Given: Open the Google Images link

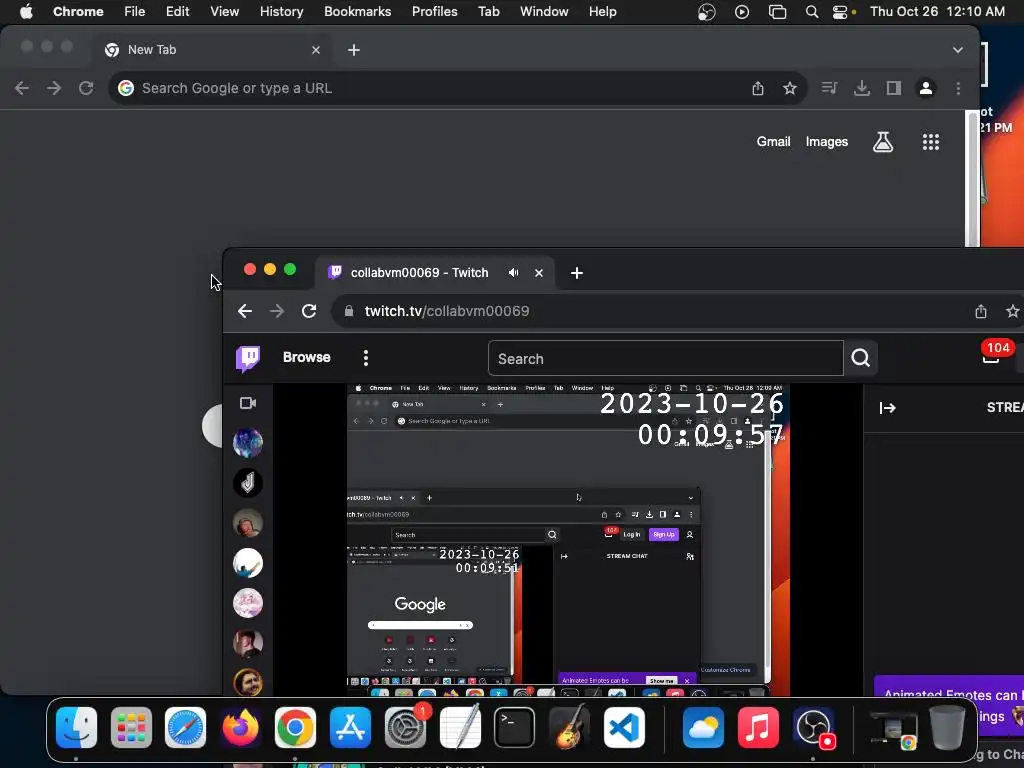Looking at the screenshot, I should 827,142.
